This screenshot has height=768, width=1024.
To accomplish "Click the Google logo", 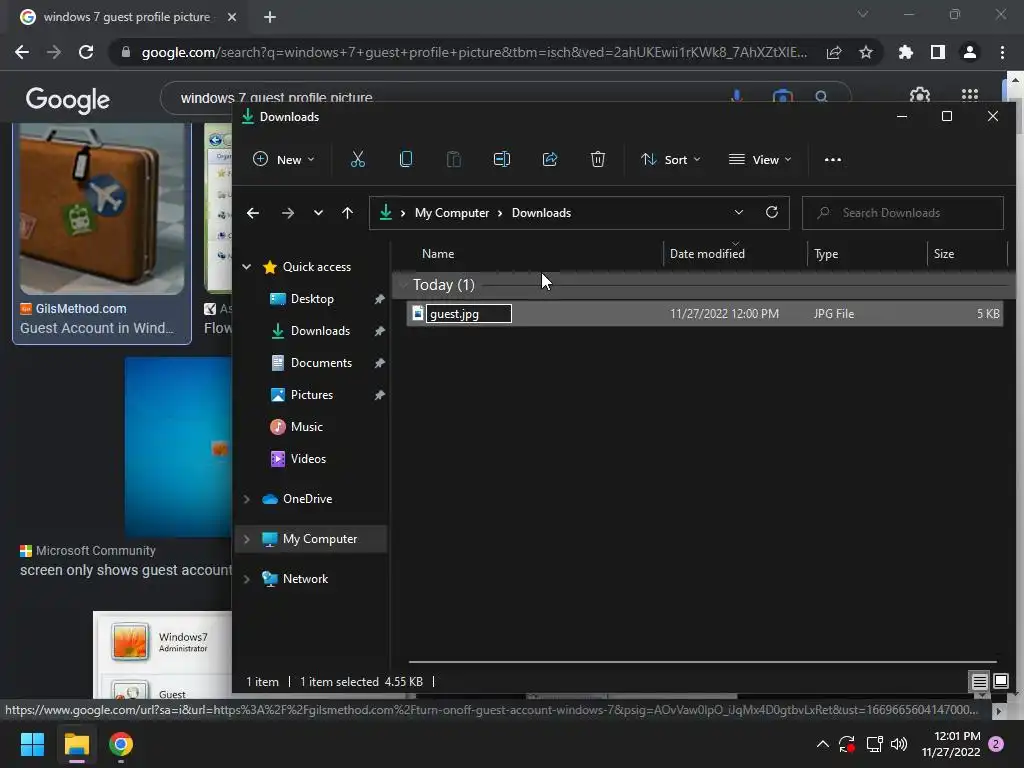I will coord(67,99).
